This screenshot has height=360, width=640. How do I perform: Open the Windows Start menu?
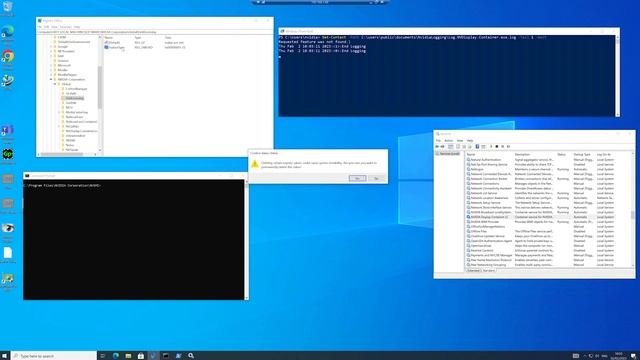pyautogui.click(x=5, y=356)
